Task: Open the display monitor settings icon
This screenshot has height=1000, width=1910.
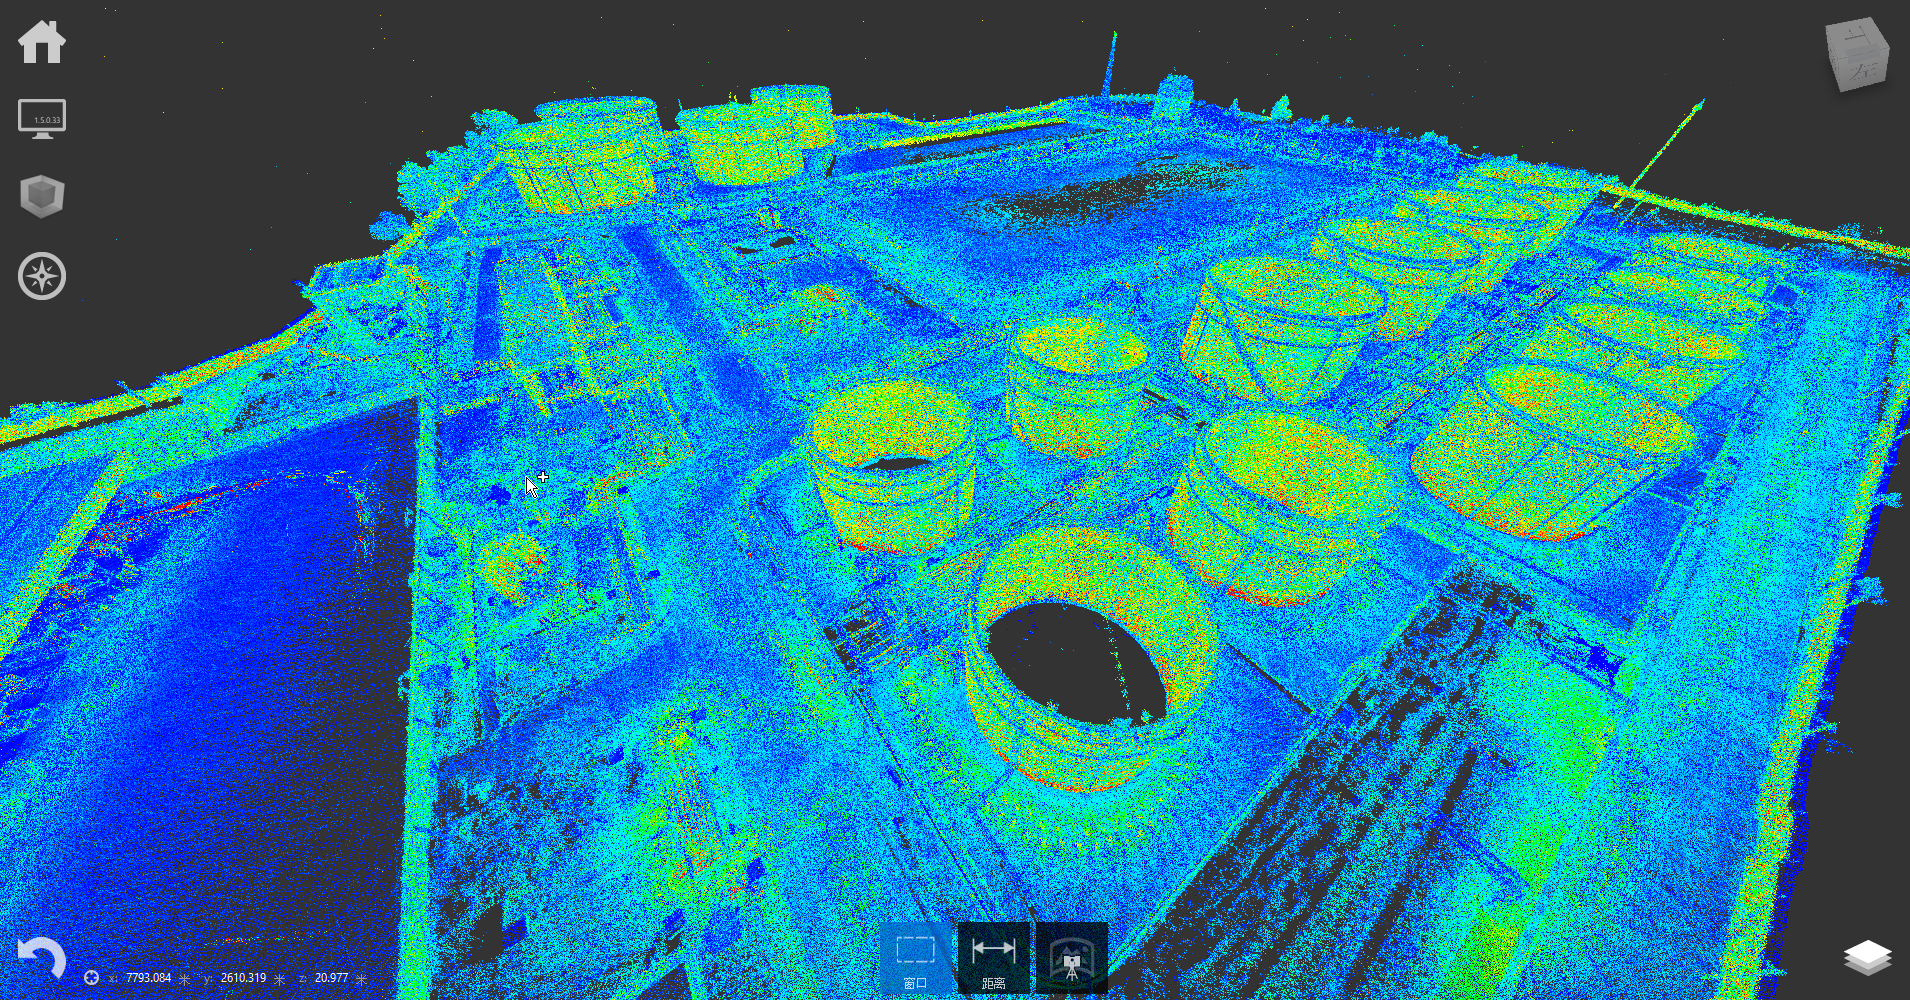Action: 42,119
